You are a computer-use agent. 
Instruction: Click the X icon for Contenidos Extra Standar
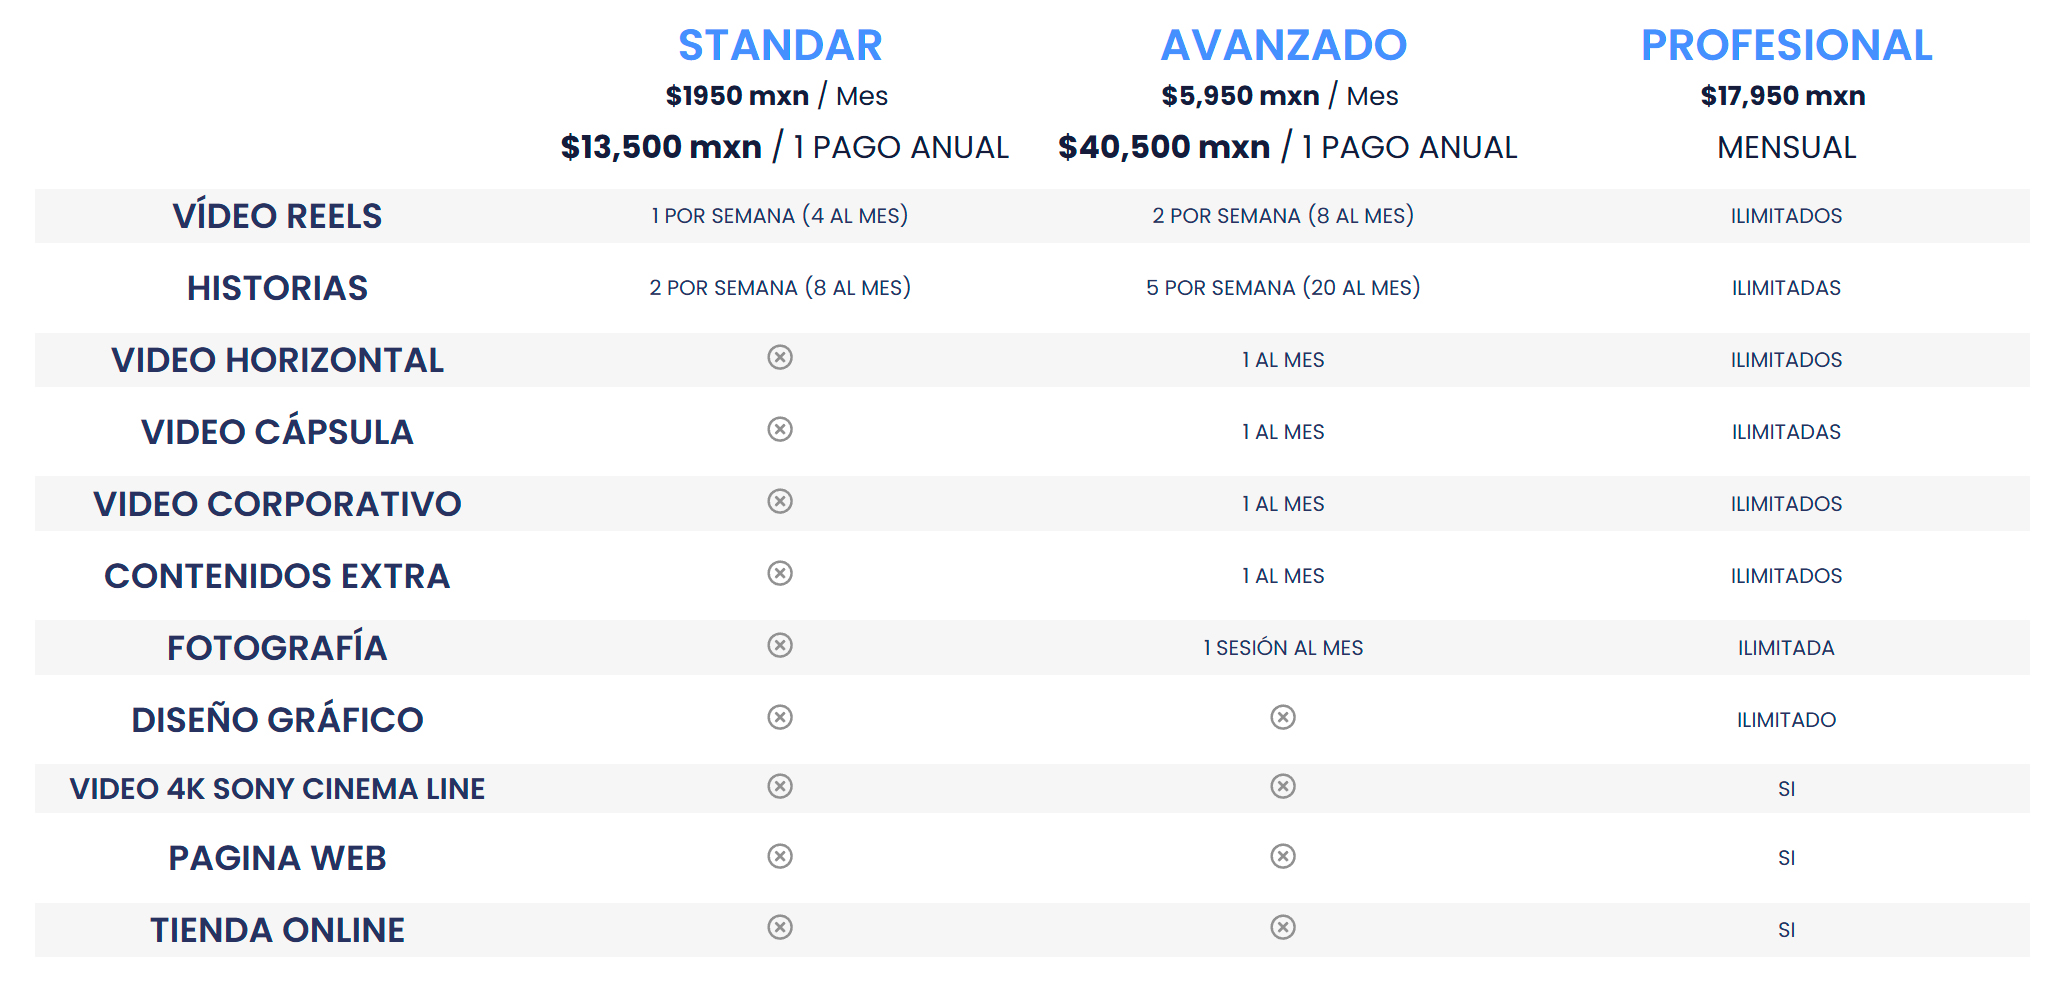780,573
